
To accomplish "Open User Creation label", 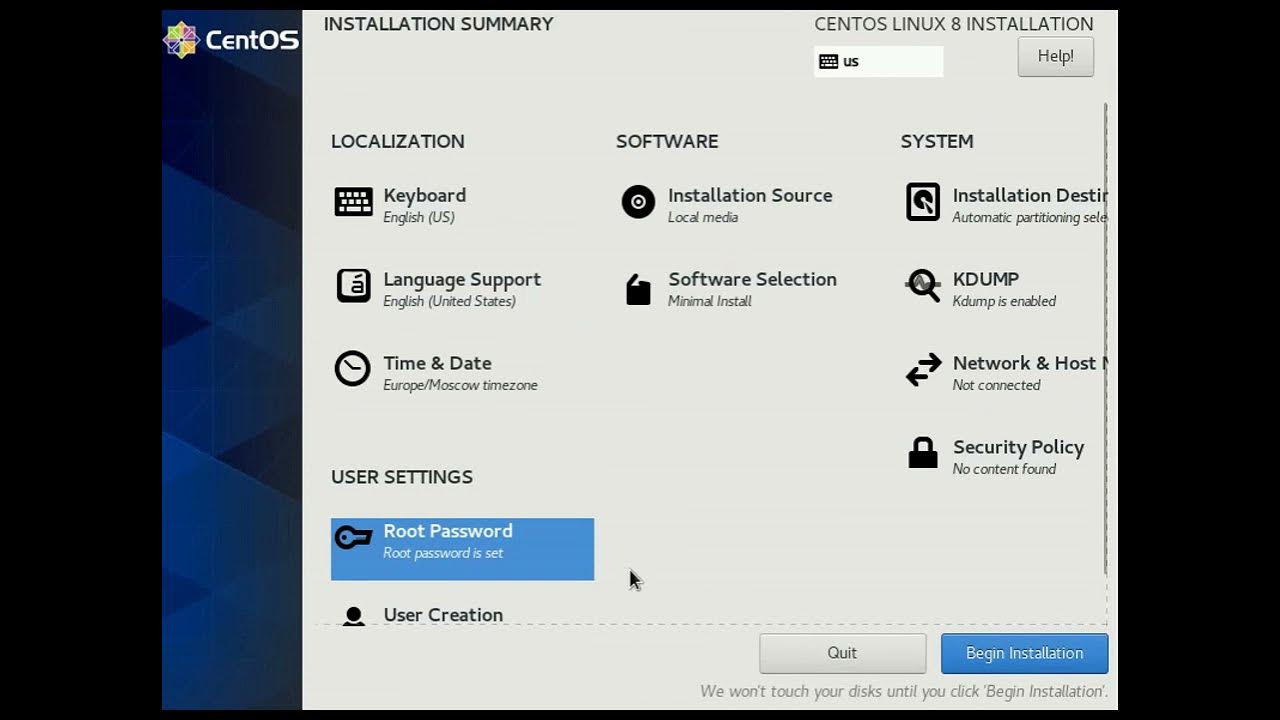I will click(443, 615).
